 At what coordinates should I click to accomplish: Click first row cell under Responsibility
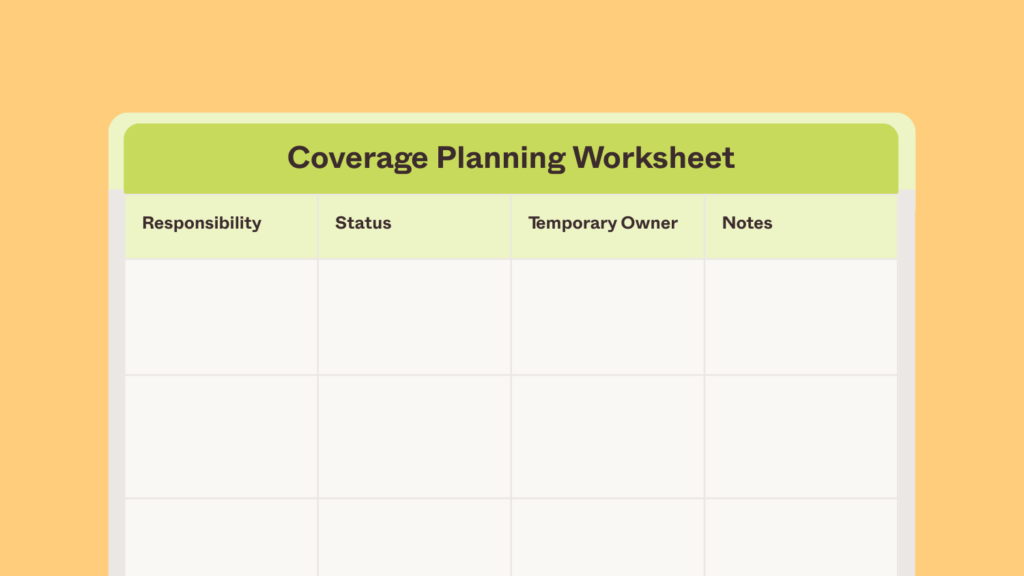221,317
